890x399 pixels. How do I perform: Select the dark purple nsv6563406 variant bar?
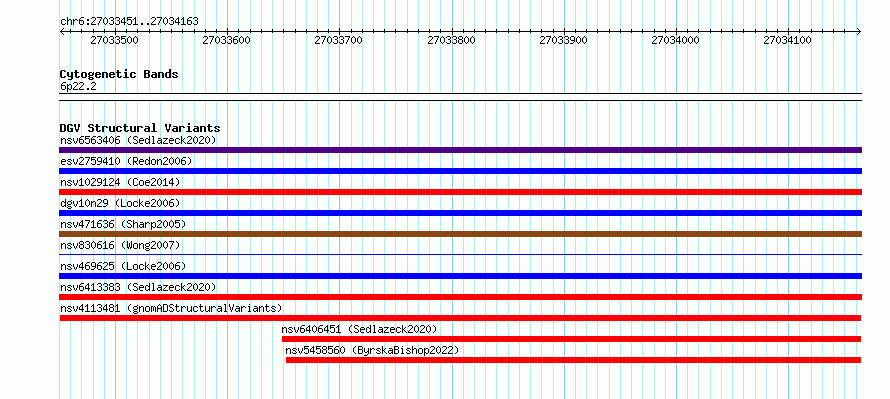[460, 150]
